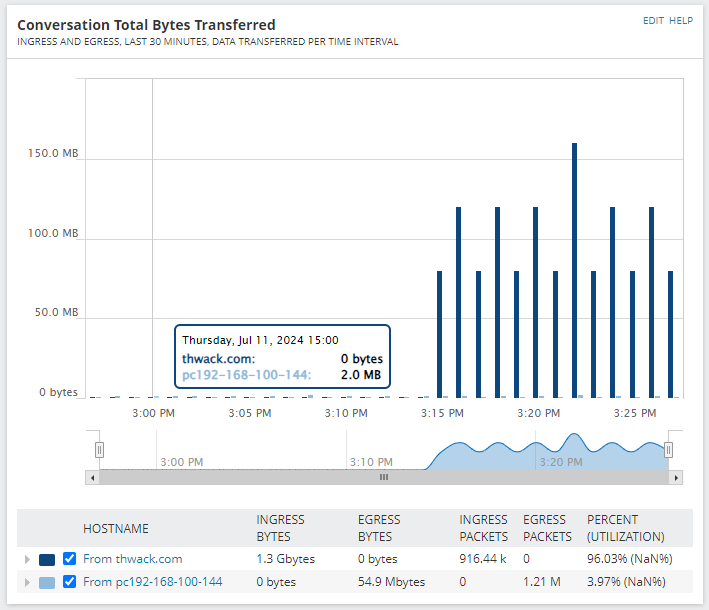Click the light blue pc192-168-100-144 swatch
This screenshot has width=709, height=610.
pyautogui.click(x=47, y=583)
